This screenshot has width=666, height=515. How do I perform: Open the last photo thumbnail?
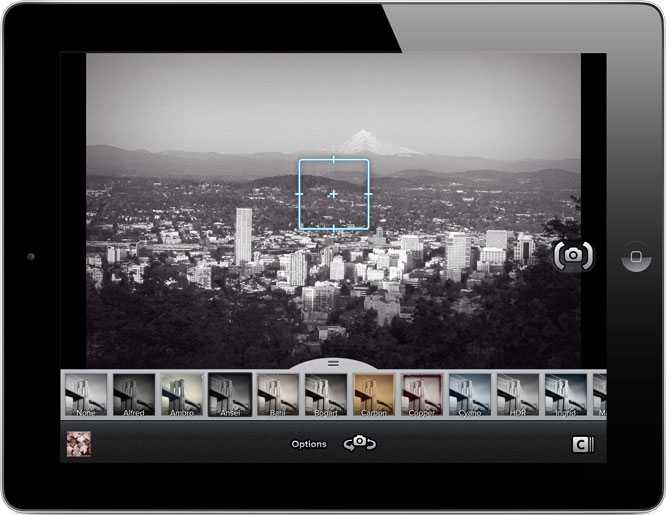pyautogui.click(x=79, y=444)
